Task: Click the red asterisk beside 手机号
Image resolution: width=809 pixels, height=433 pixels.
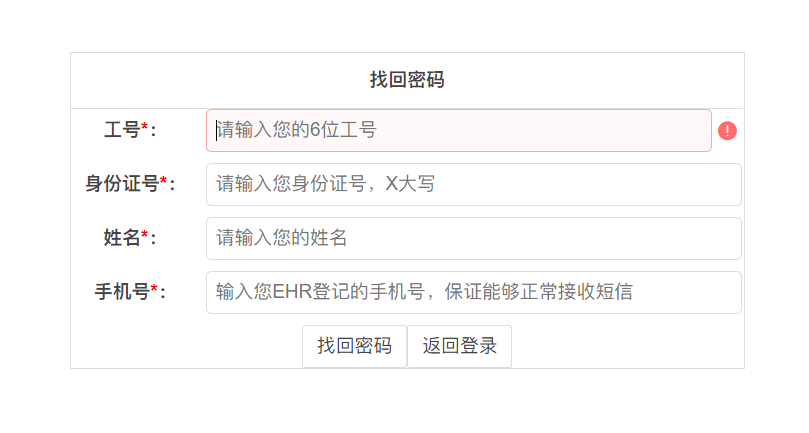Action: (x=154, y=288)
